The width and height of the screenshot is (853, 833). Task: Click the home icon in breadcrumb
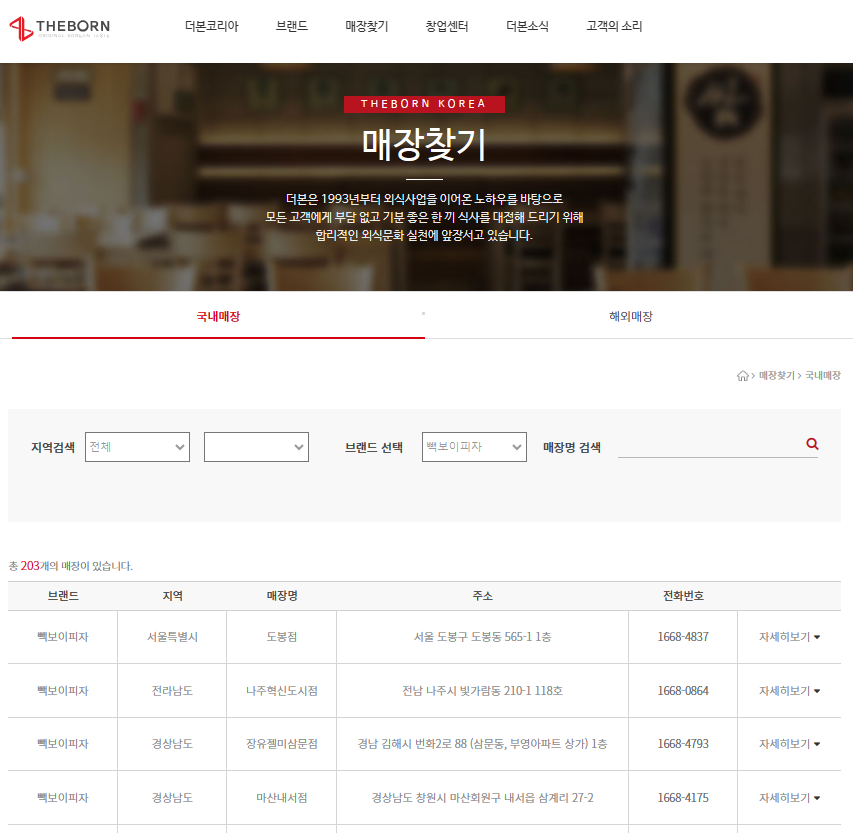point(743,375)
